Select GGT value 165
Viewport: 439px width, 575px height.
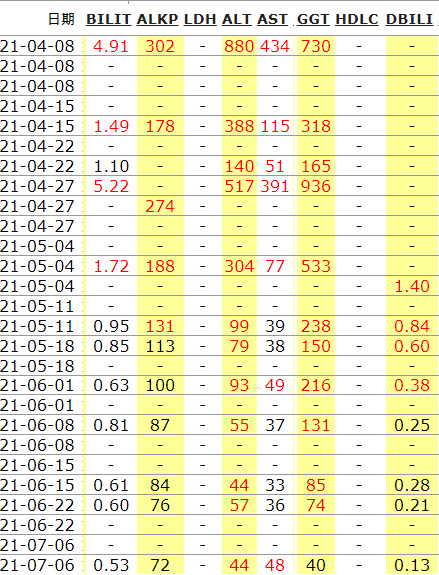click(316, 166)
